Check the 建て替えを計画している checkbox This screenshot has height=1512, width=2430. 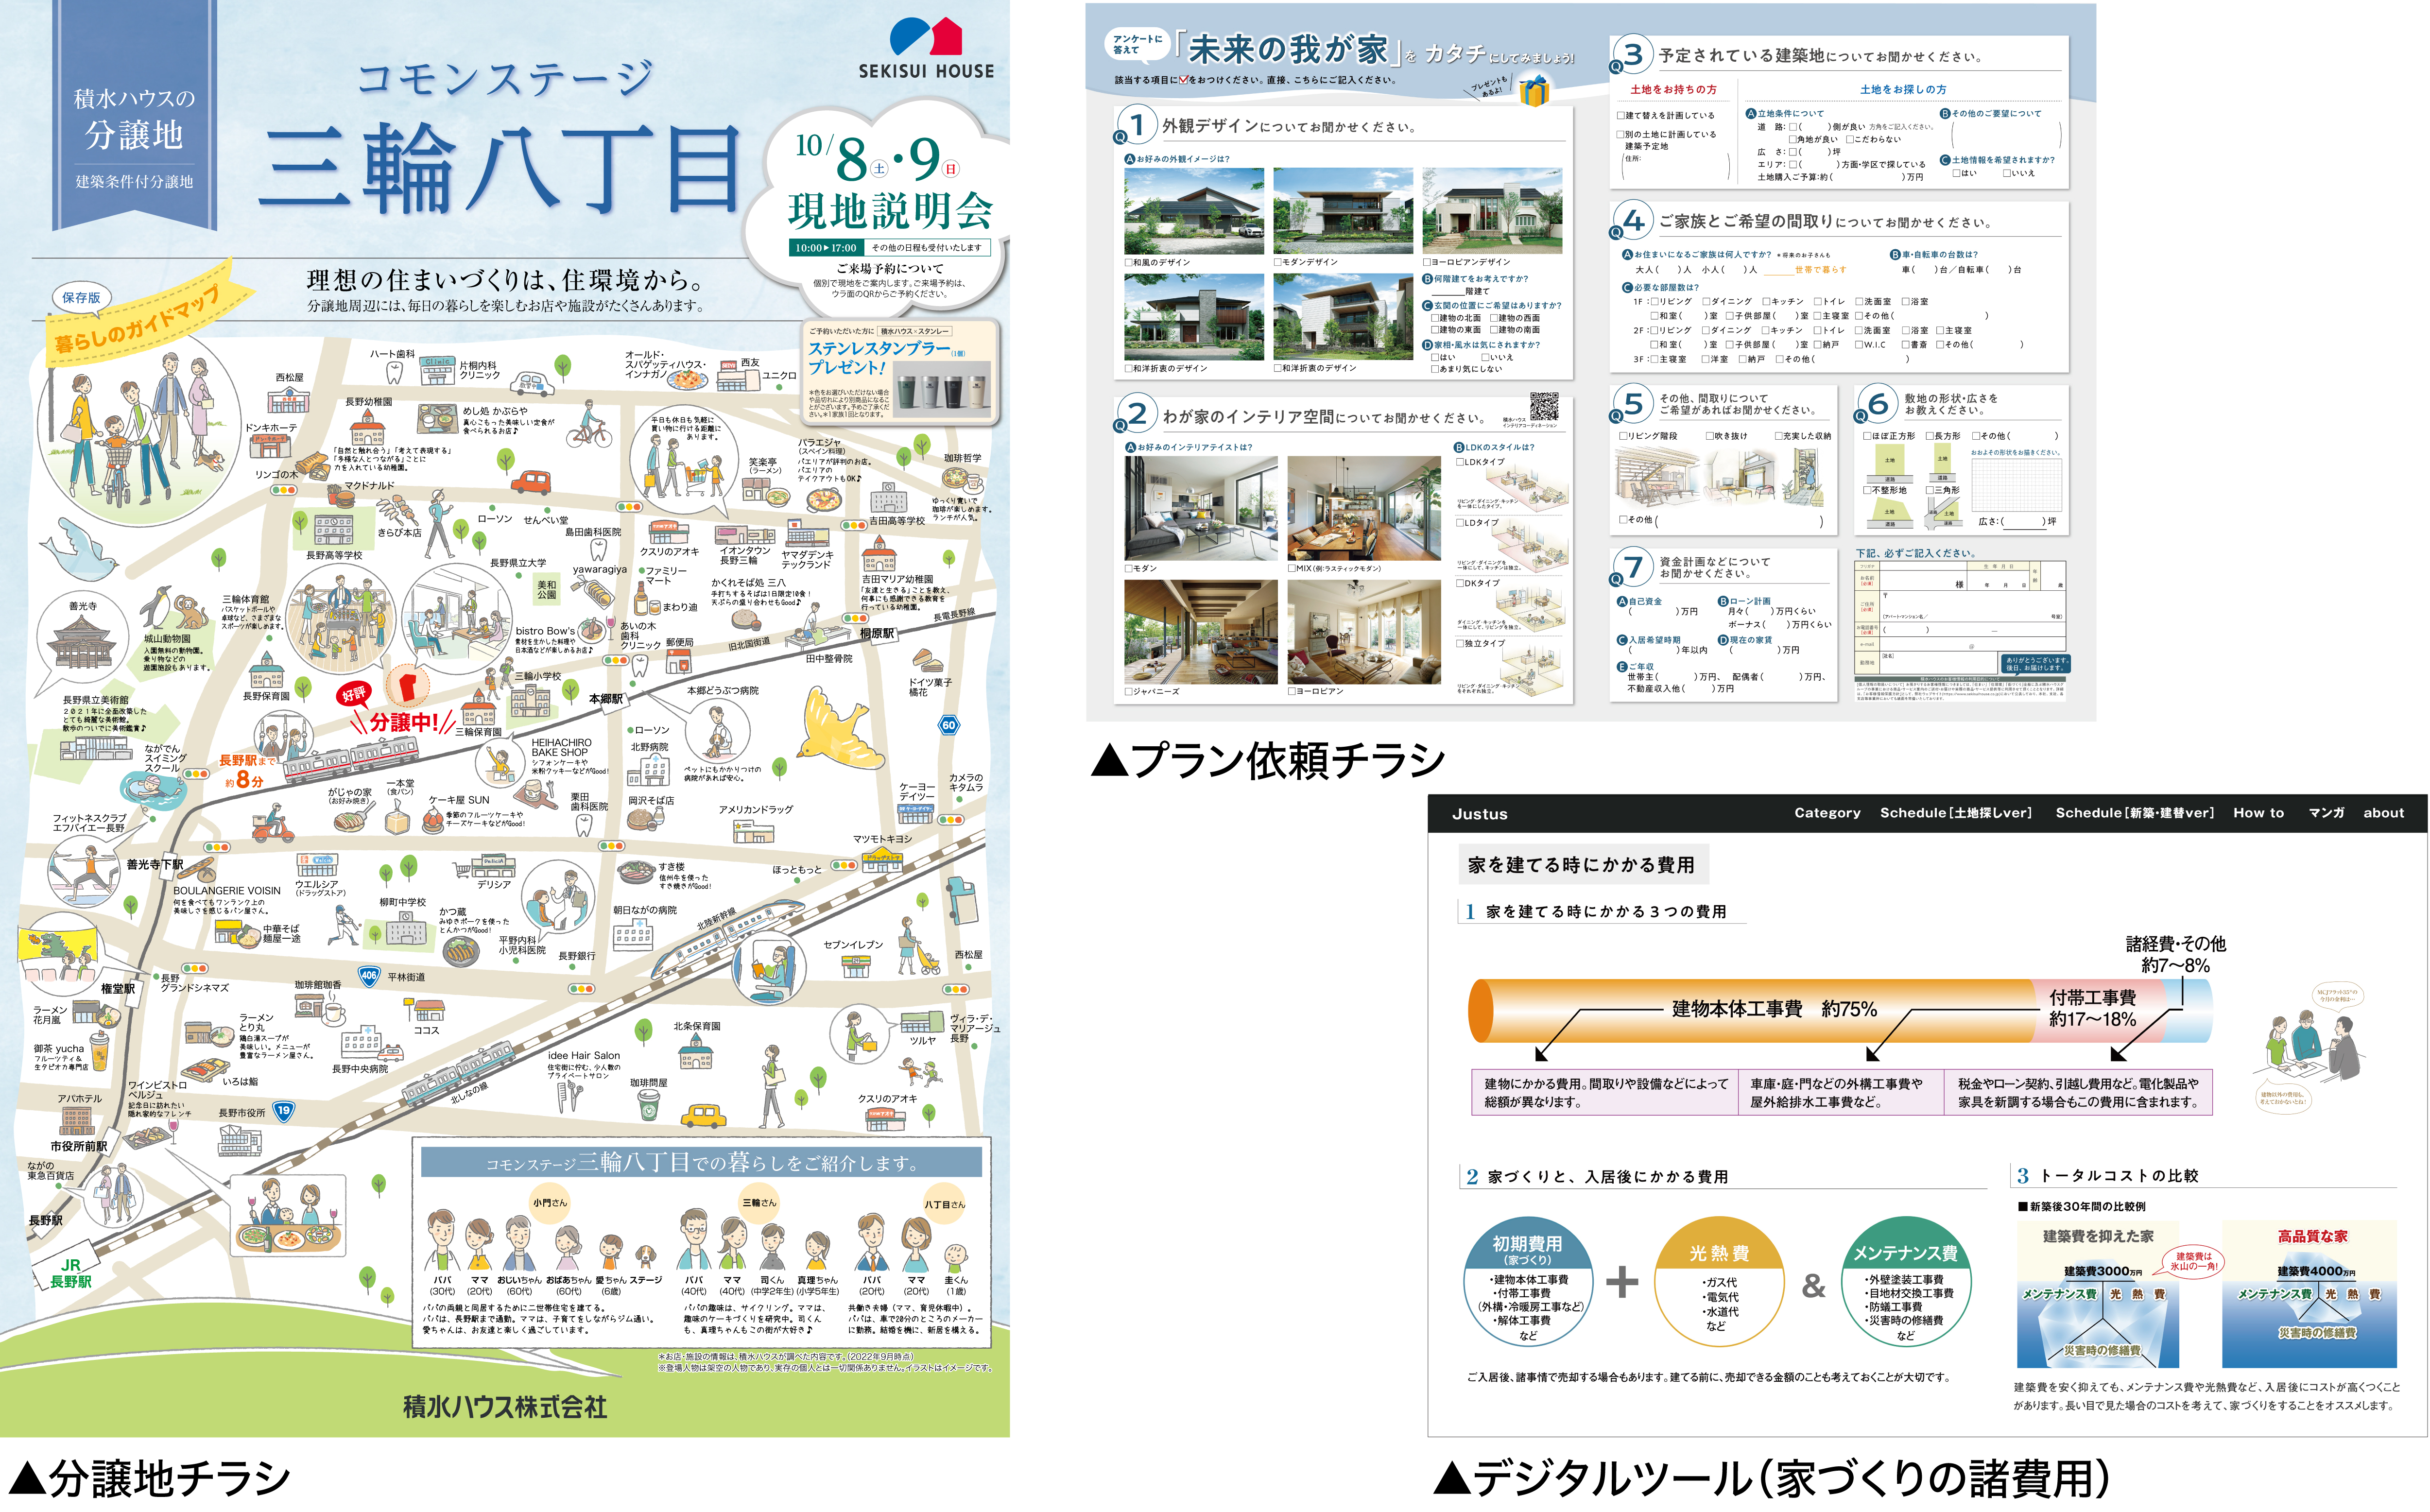pos(1620,116)
